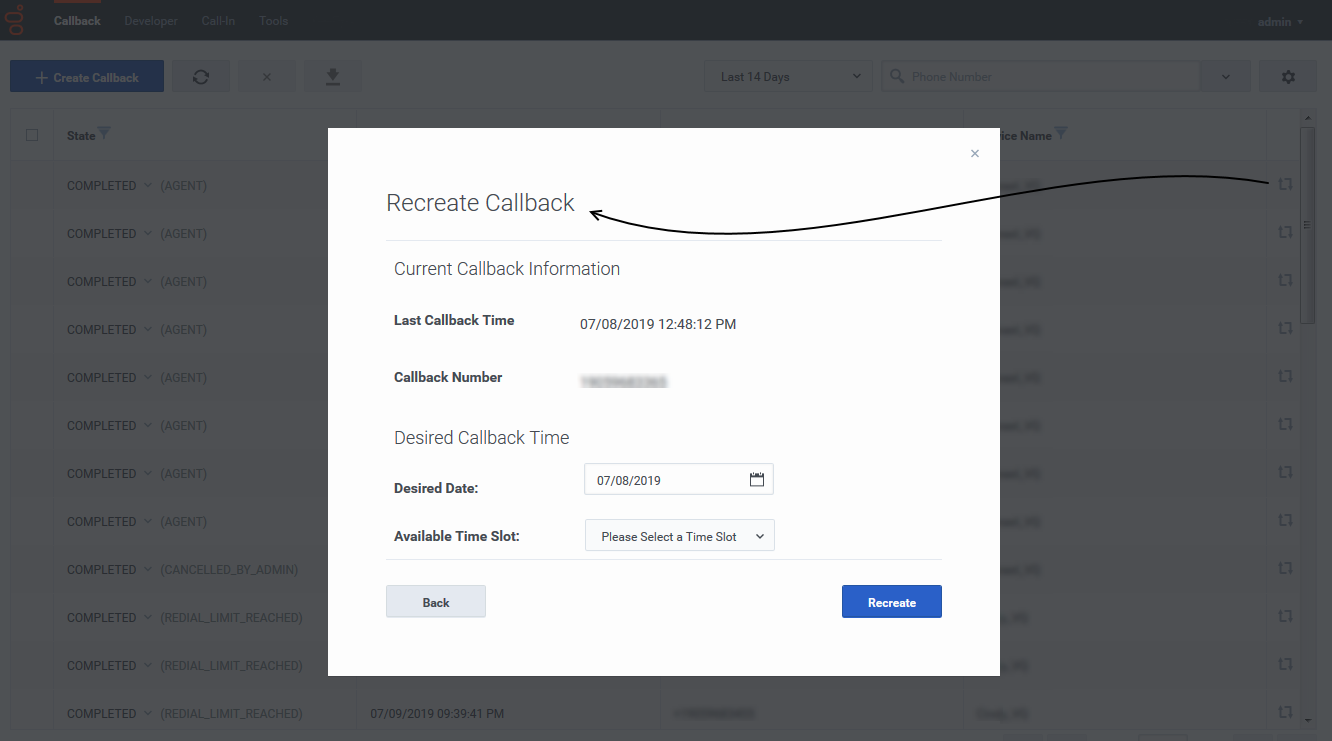The width and height of the screenshot is (1332, 741).
Task: Open the Service Name filter funnel
Action: pyautogui.click(x=1062, y=133)
